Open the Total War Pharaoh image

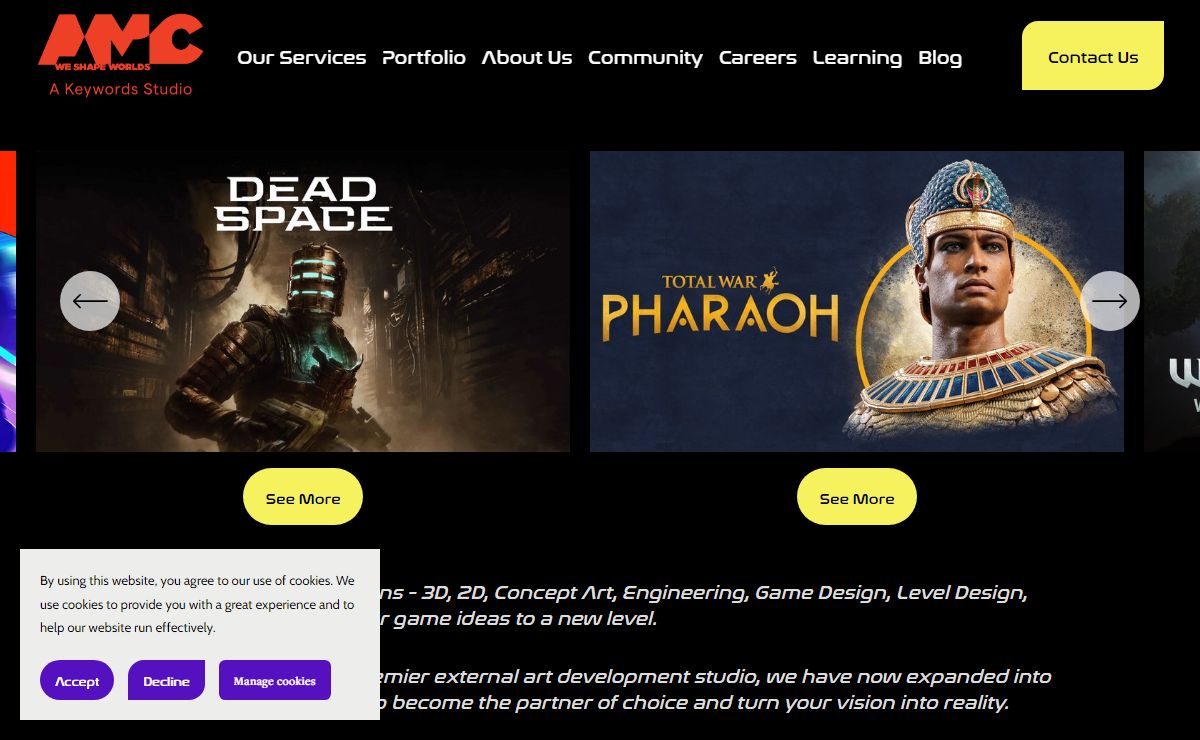pos(857,301)
